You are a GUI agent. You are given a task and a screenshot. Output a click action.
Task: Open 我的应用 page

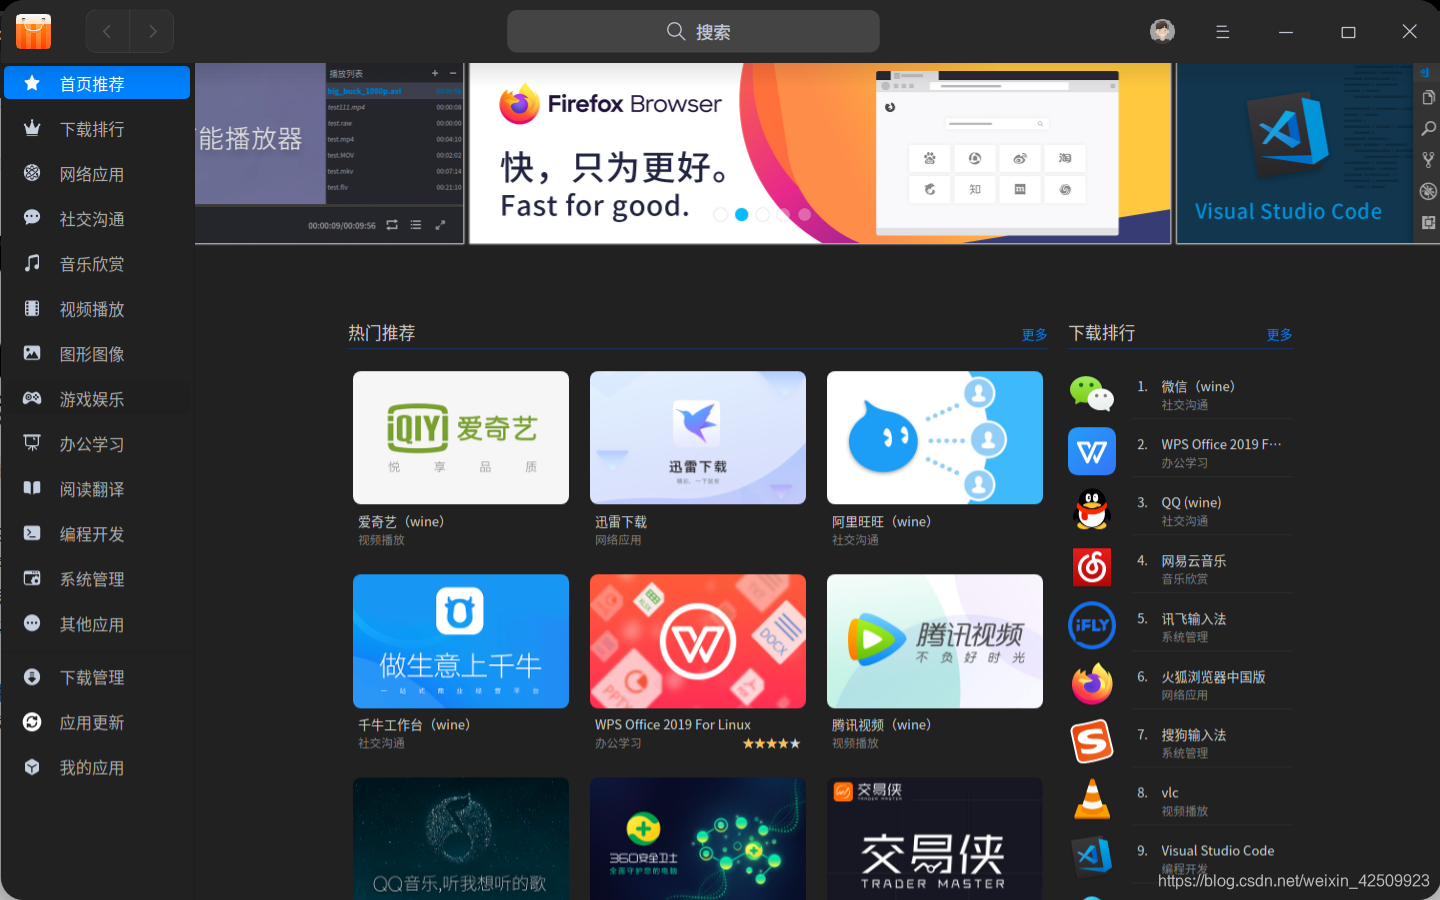[x=97, y=767]
